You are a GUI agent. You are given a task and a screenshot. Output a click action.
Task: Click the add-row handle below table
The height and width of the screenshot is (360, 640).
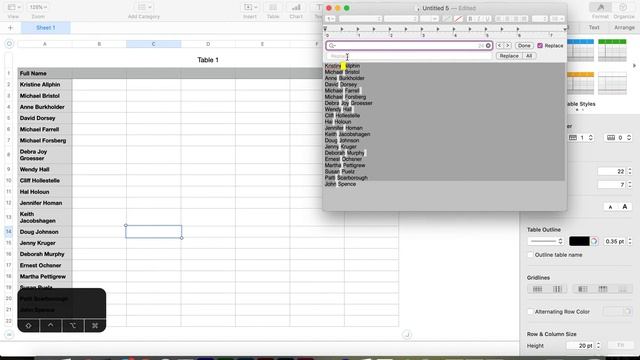click(x=9, y=334)
